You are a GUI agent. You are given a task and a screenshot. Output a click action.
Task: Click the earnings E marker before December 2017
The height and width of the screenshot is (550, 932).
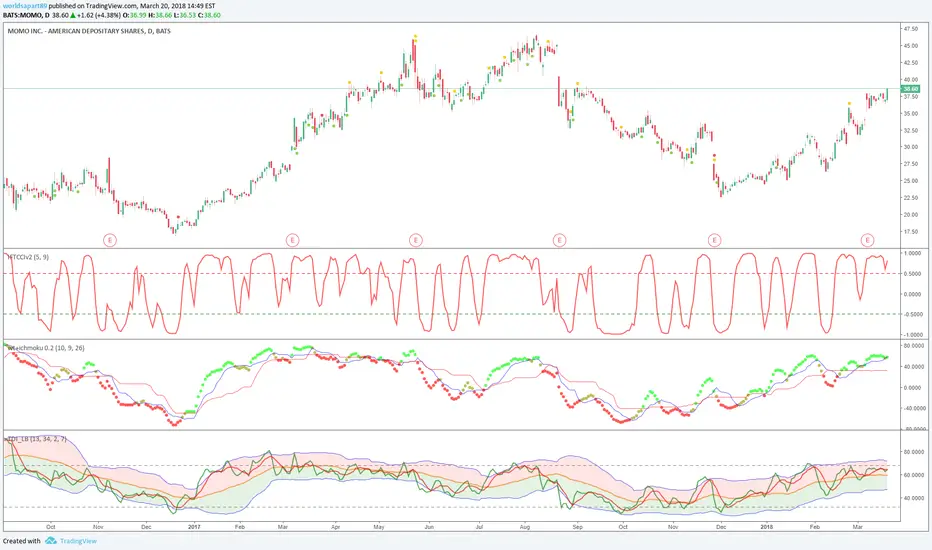[x=714, y=240]
